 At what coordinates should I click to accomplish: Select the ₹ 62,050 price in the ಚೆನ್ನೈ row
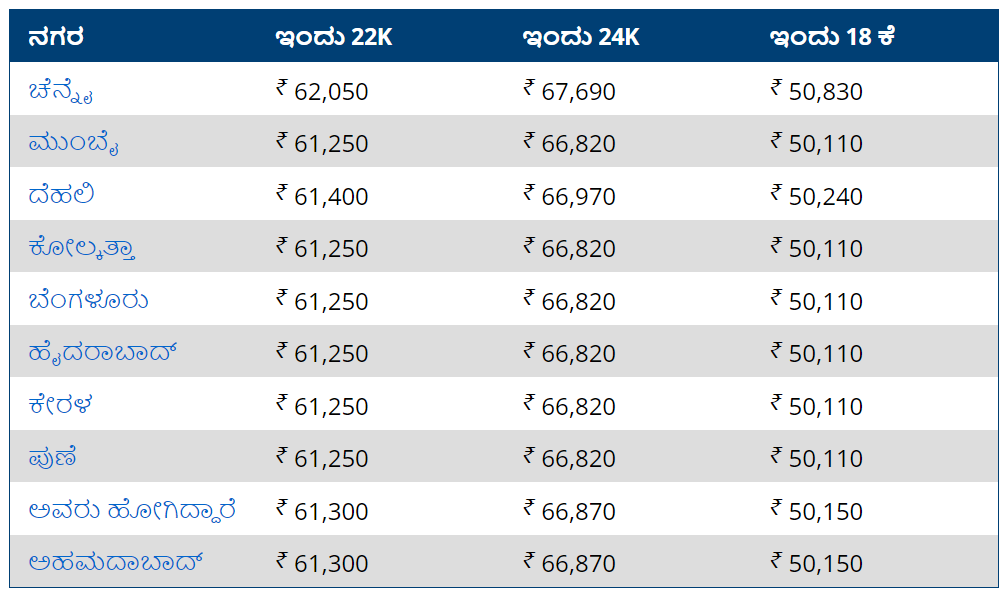pos(322,91)
